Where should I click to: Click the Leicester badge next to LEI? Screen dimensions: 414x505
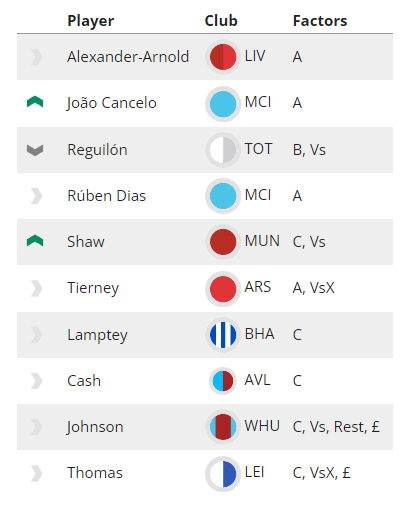(223, 474)
